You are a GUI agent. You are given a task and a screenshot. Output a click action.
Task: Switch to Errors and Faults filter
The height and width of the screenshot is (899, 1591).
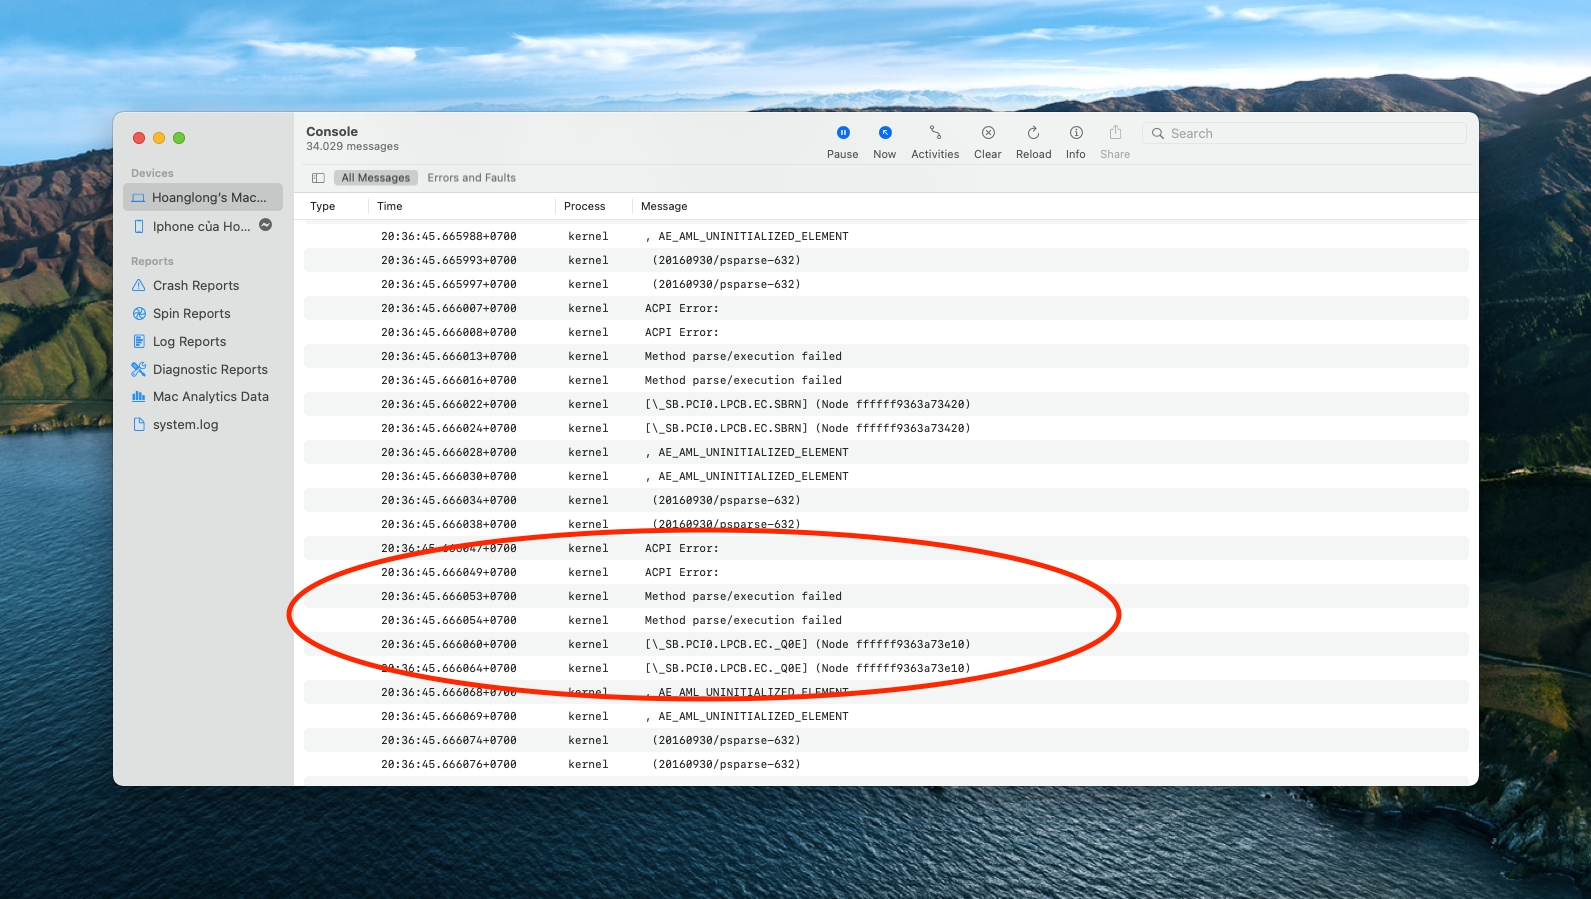[471, 178]
